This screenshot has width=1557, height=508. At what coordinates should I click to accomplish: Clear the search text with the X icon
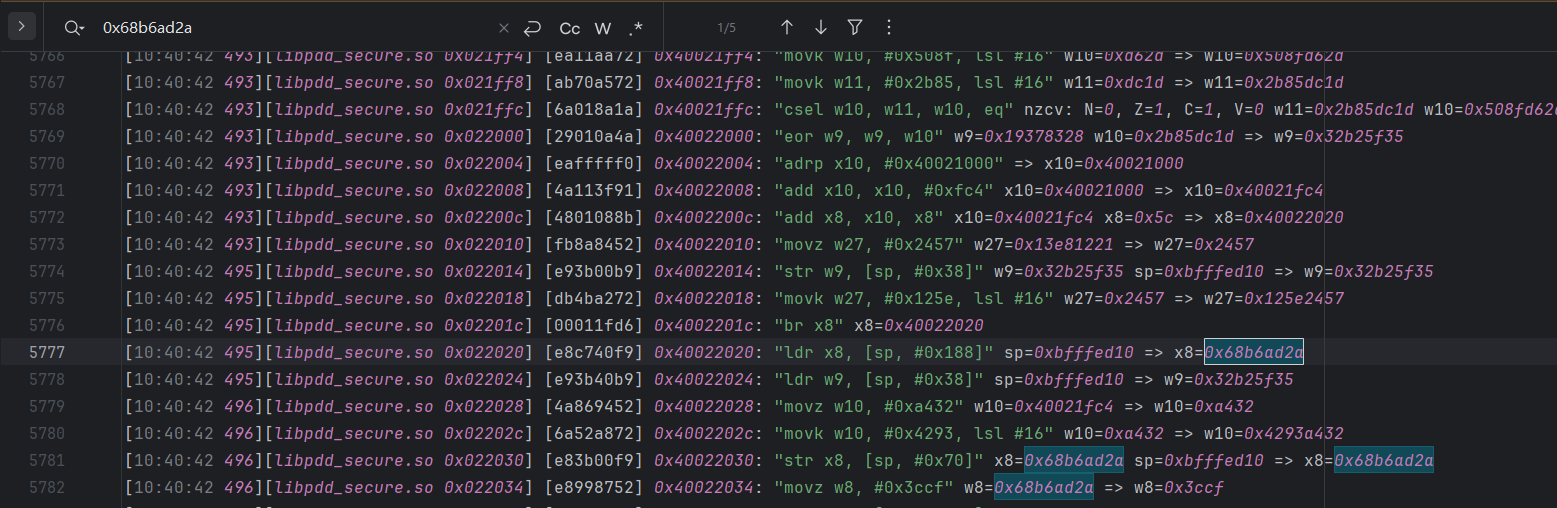coord(504,28)
